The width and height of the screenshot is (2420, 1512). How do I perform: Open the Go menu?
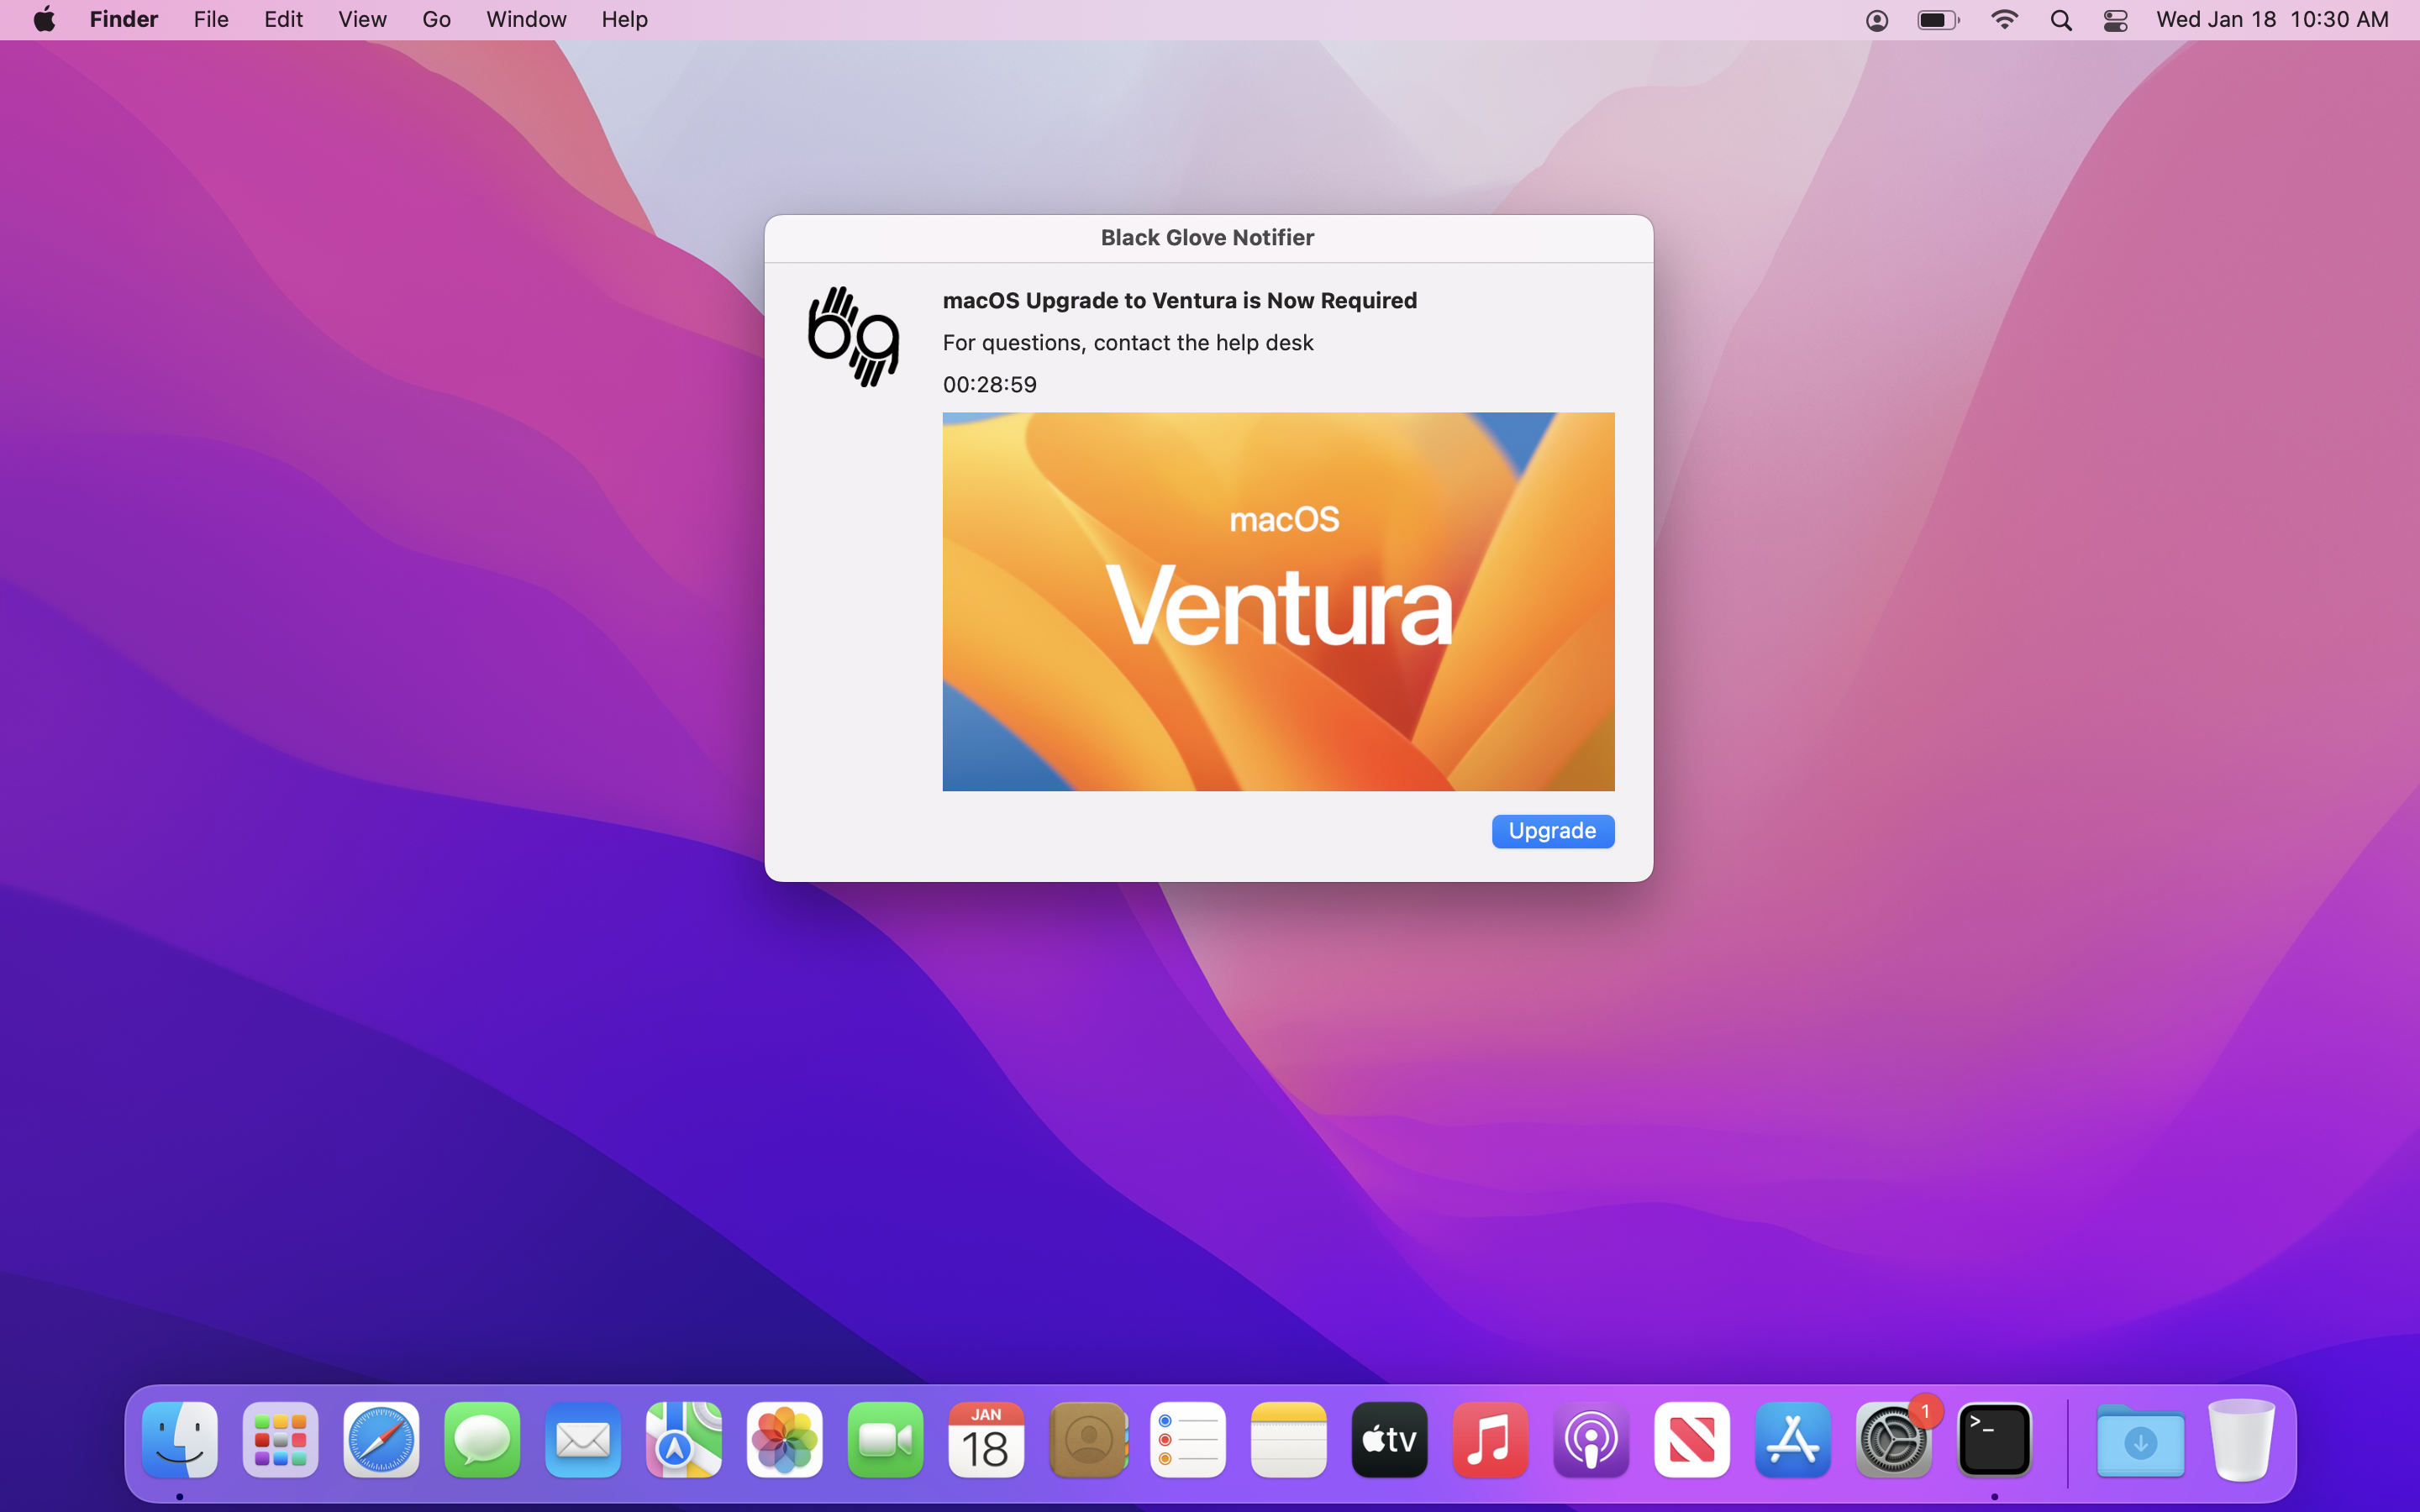[436, 20]
